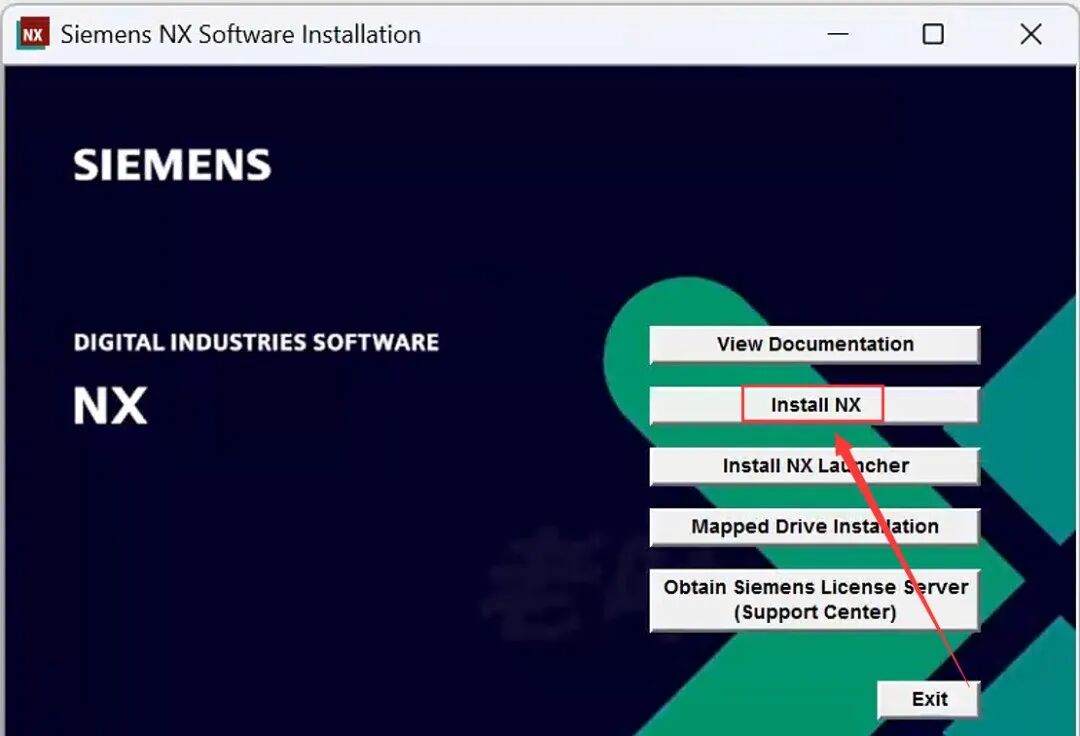Click the SIEMENS logo text
This screenshot has height=736, width=1080.
172,165
